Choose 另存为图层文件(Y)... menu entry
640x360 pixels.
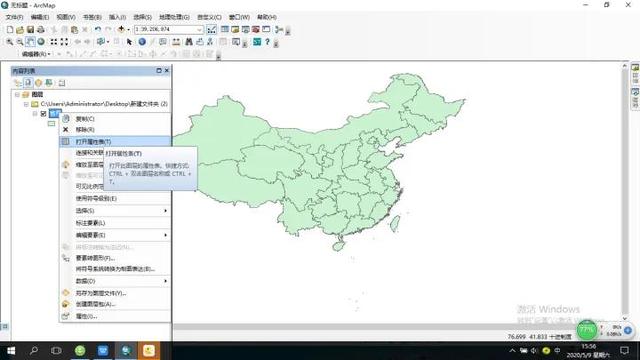pos(115,293)
